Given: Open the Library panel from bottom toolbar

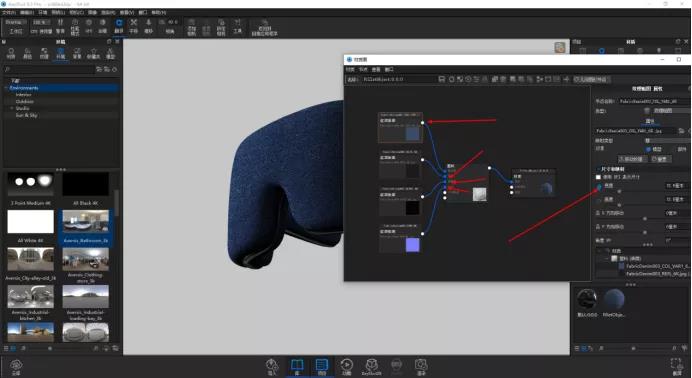Looking at the screenshot, I should pyautogui.click(x=297, y=367).
